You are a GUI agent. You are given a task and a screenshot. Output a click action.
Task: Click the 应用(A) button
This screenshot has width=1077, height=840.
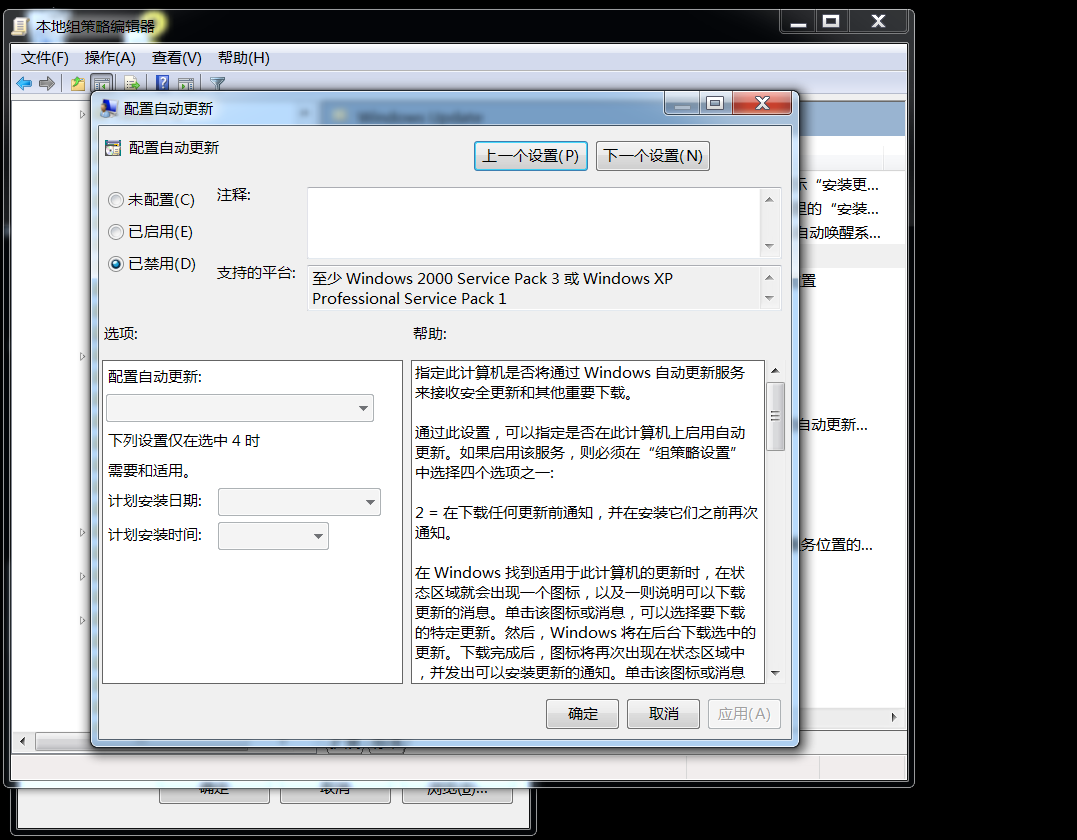744,714
